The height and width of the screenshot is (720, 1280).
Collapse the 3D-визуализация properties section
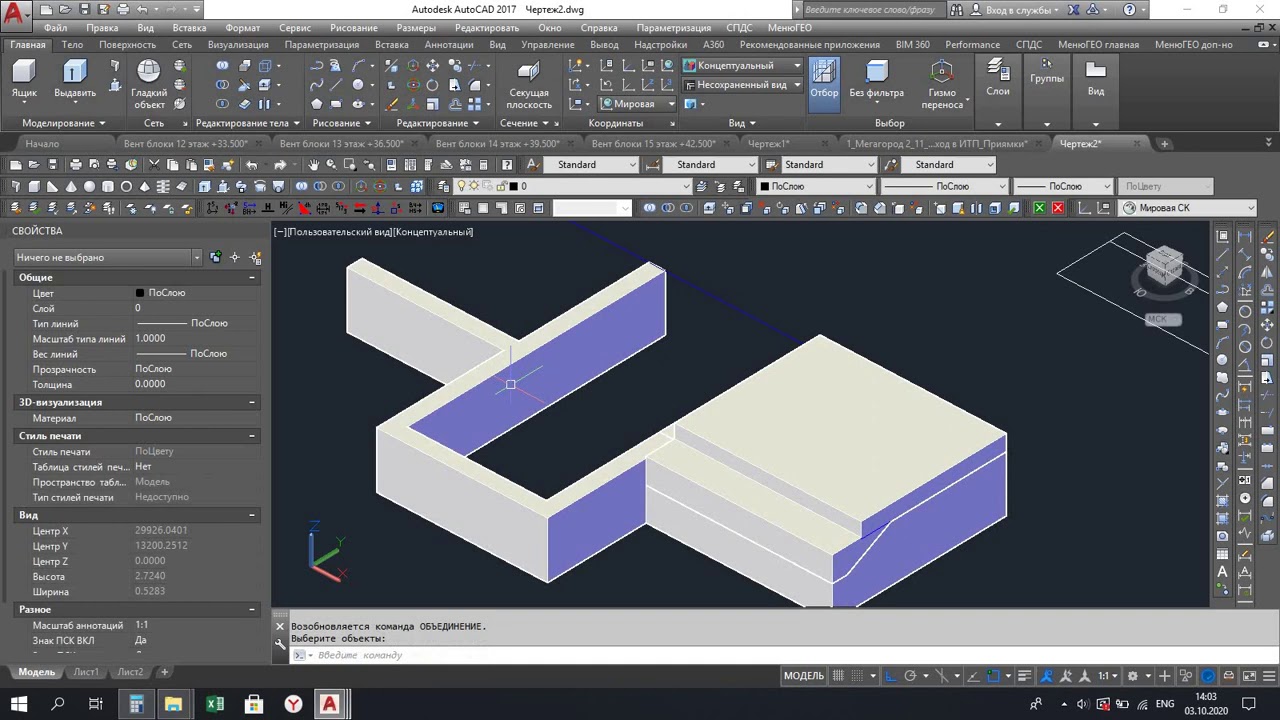[x=252, y=402]
